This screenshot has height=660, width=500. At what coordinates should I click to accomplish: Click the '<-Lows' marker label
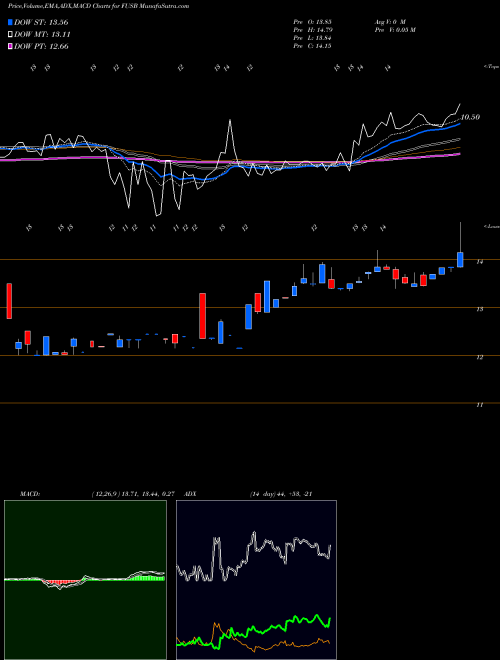click(491, 226)
